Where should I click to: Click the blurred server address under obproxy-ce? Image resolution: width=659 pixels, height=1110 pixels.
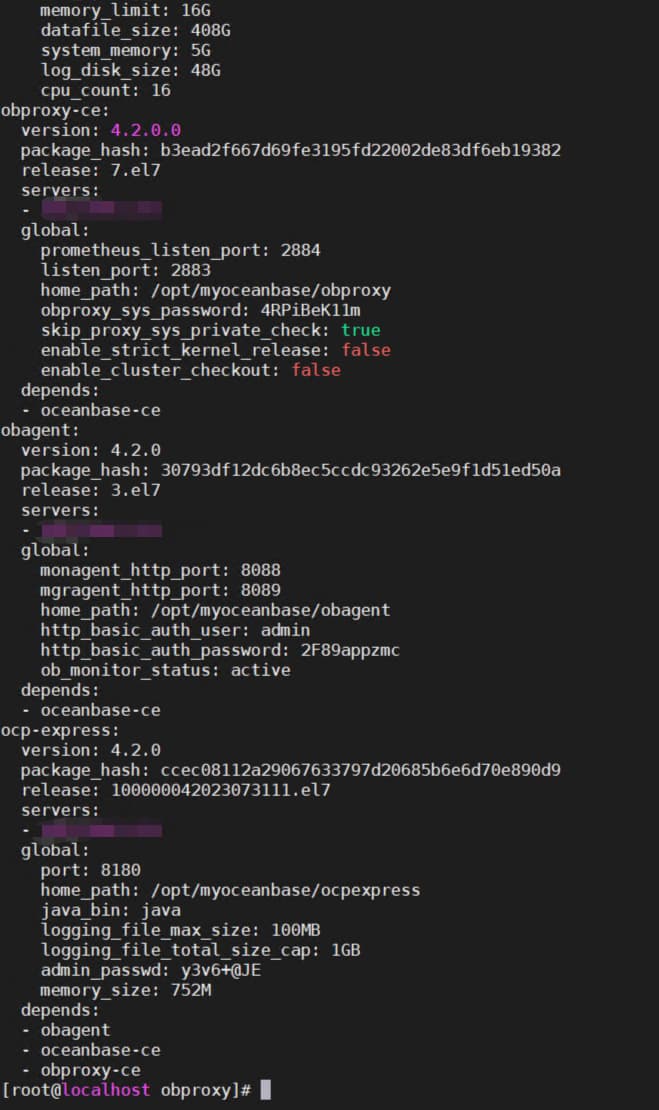[102, 209]
